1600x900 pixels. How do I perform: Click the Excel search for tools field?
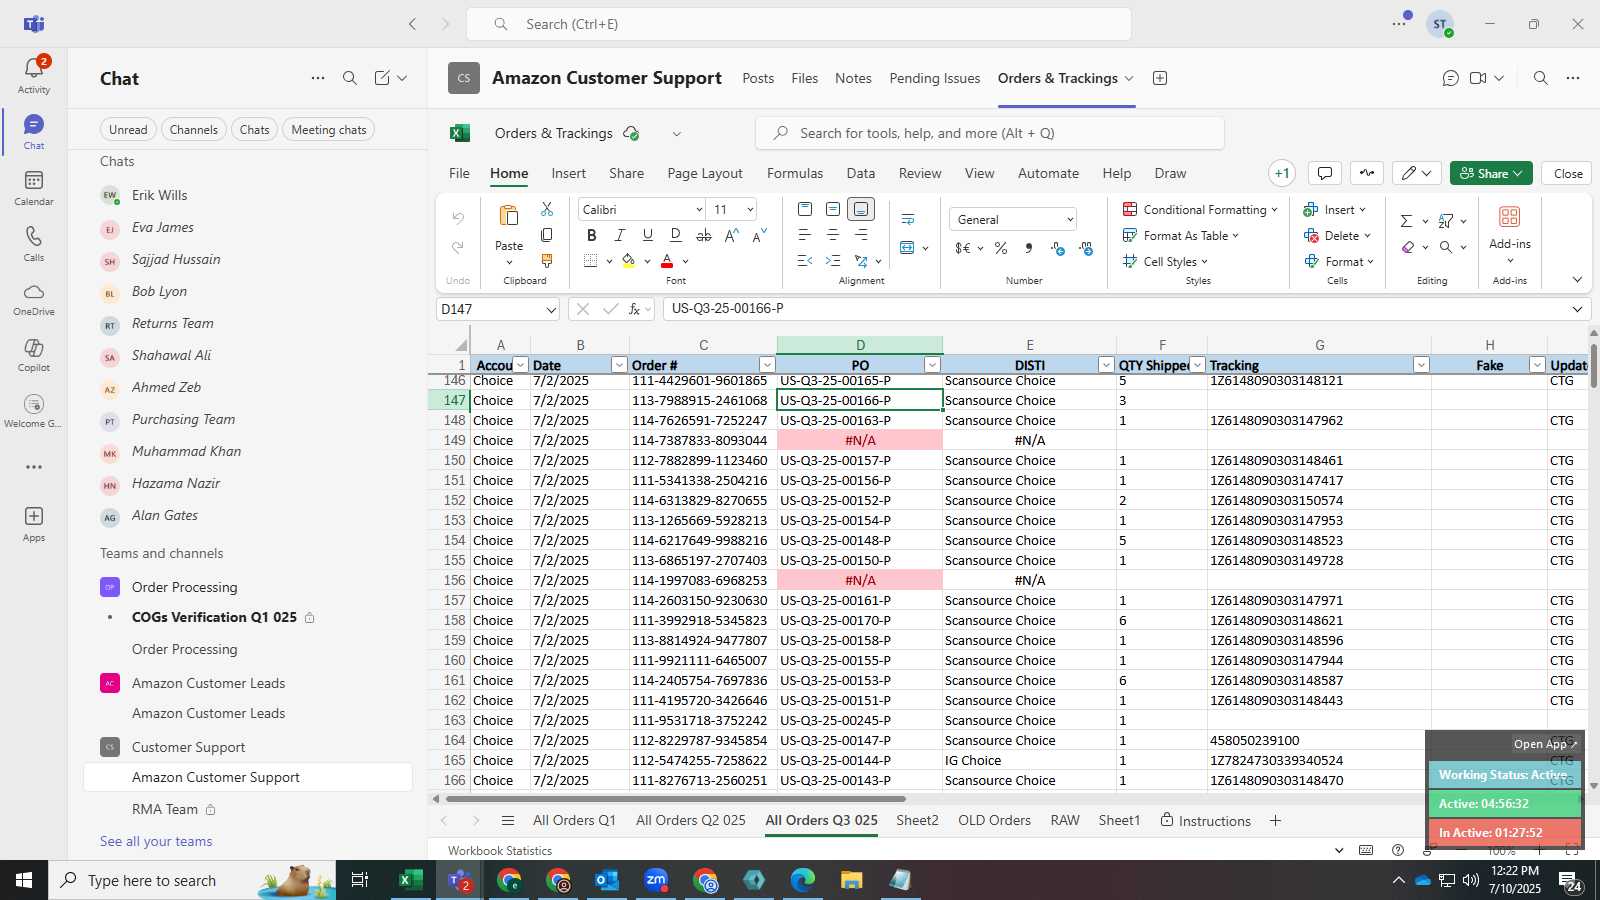[990, 133]
